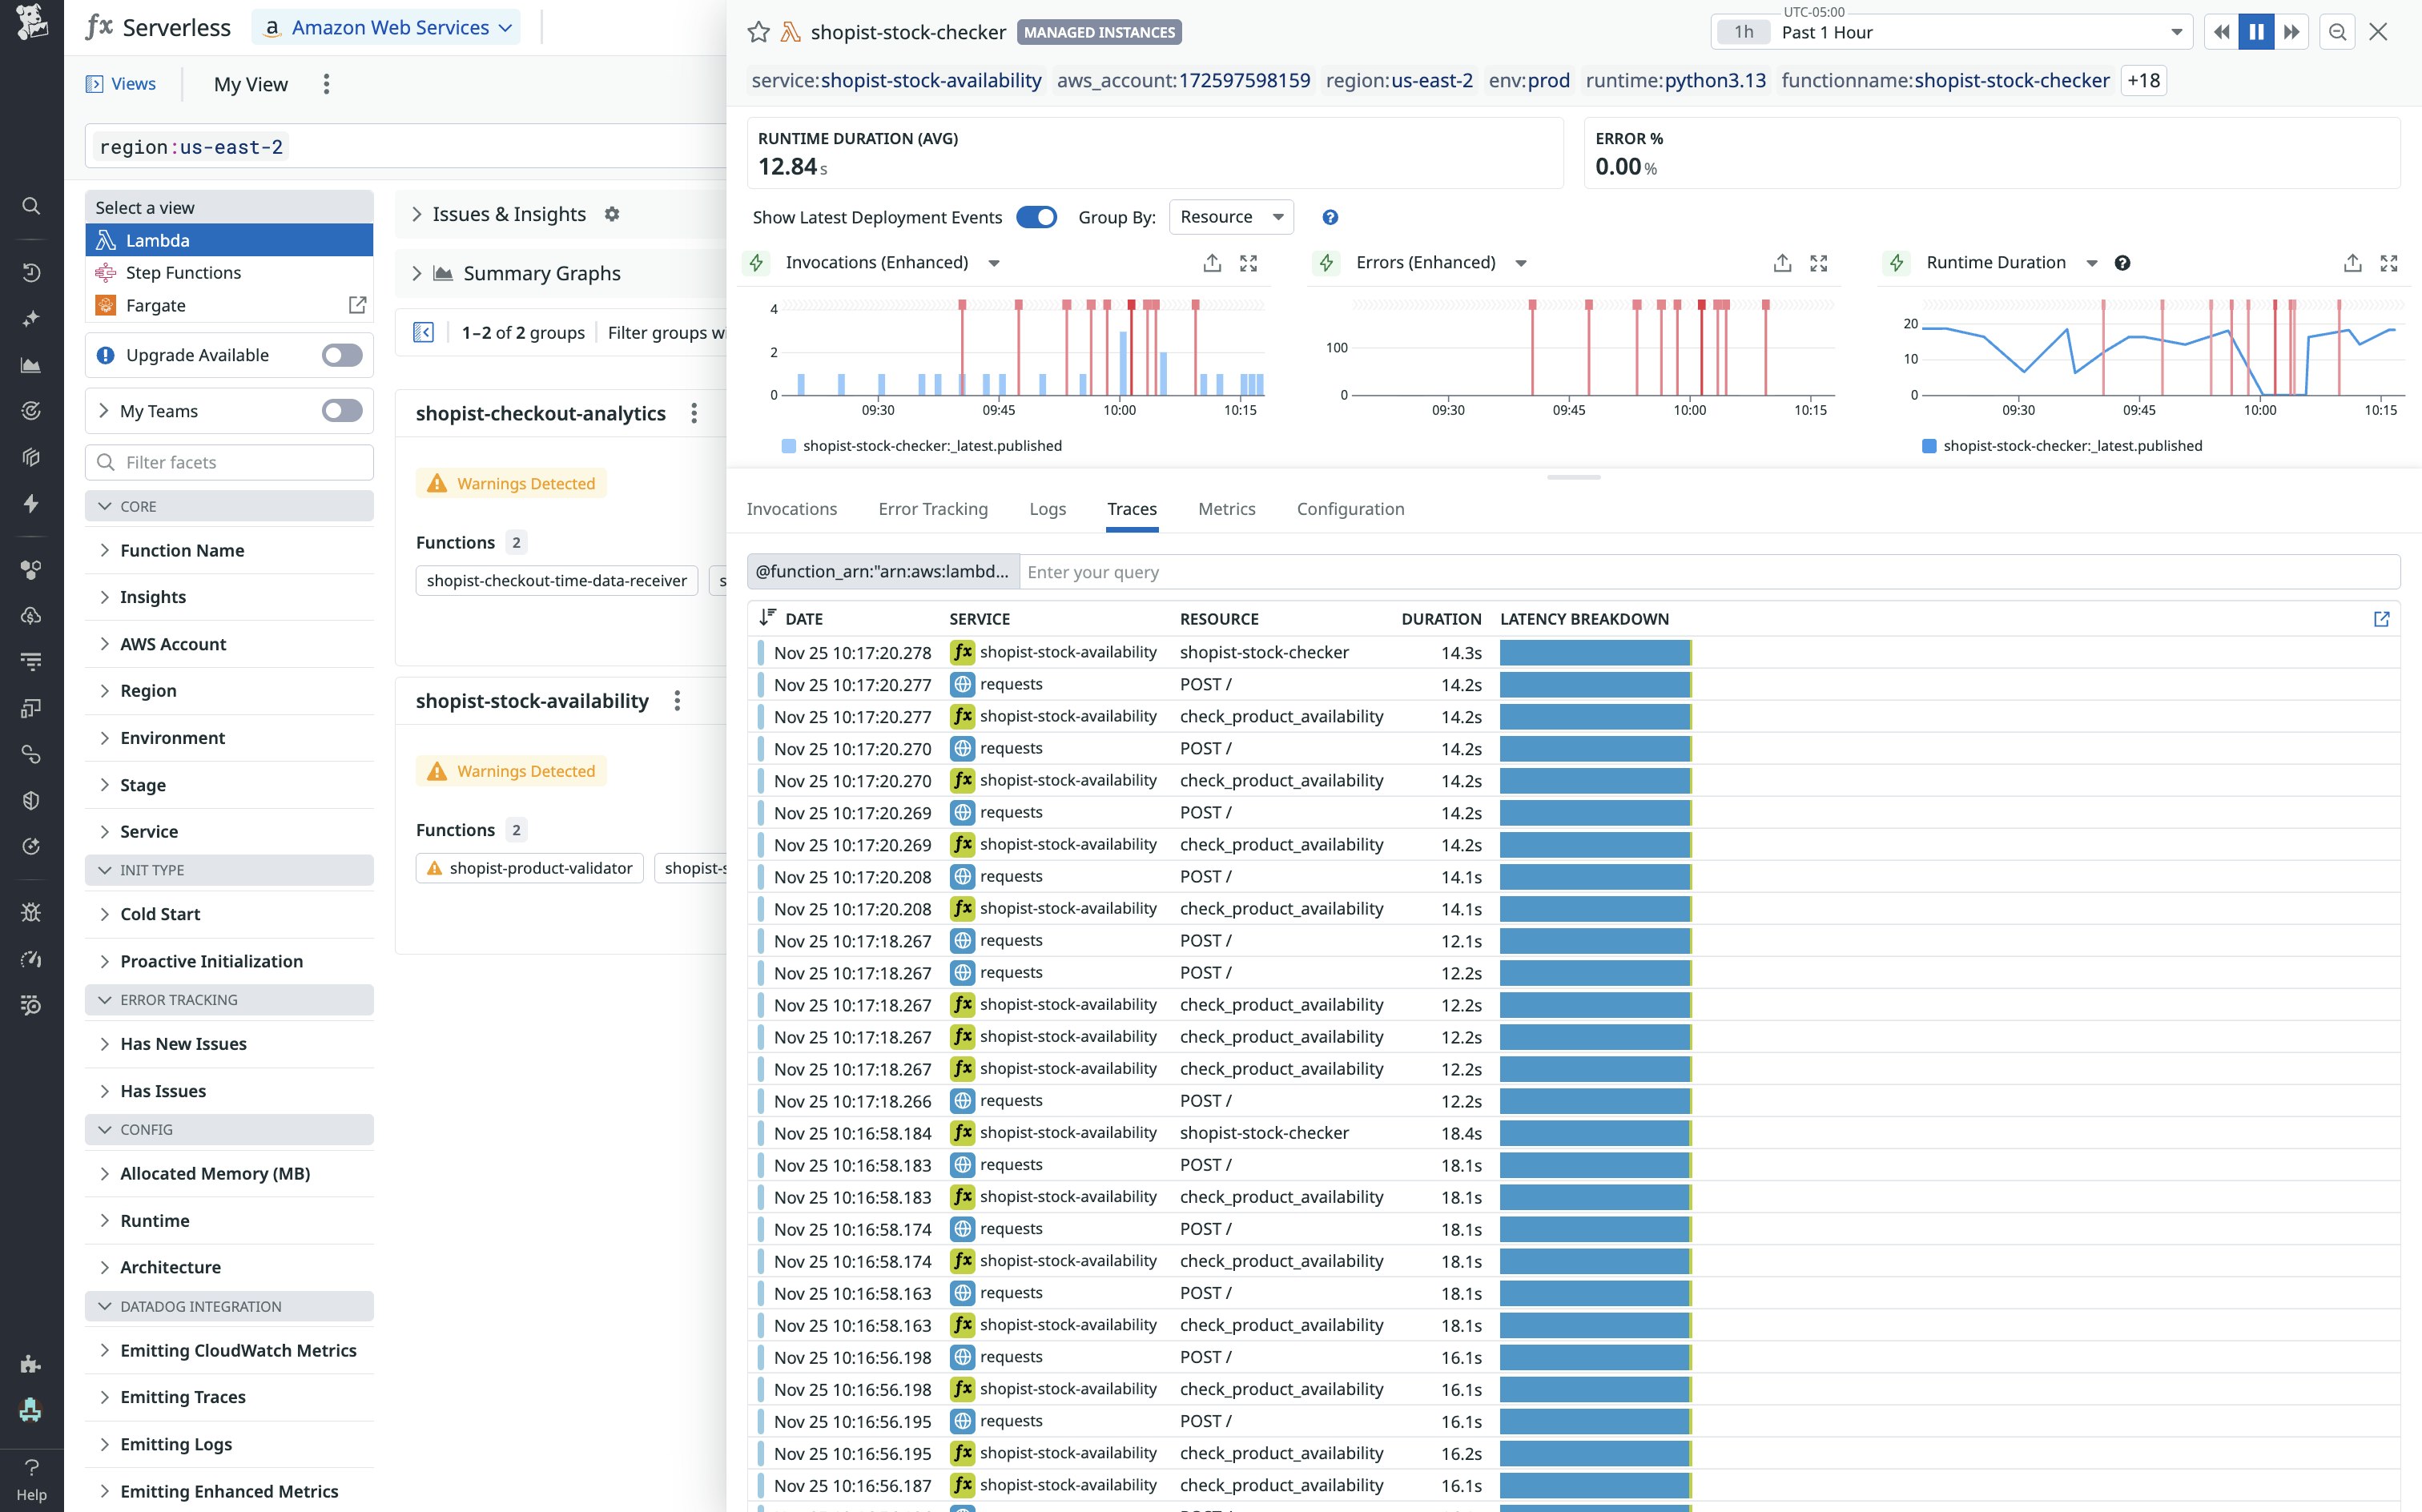2422x1512 pixels.
Task: Switch to the Error Tracking tab
Action: (932, 509)
